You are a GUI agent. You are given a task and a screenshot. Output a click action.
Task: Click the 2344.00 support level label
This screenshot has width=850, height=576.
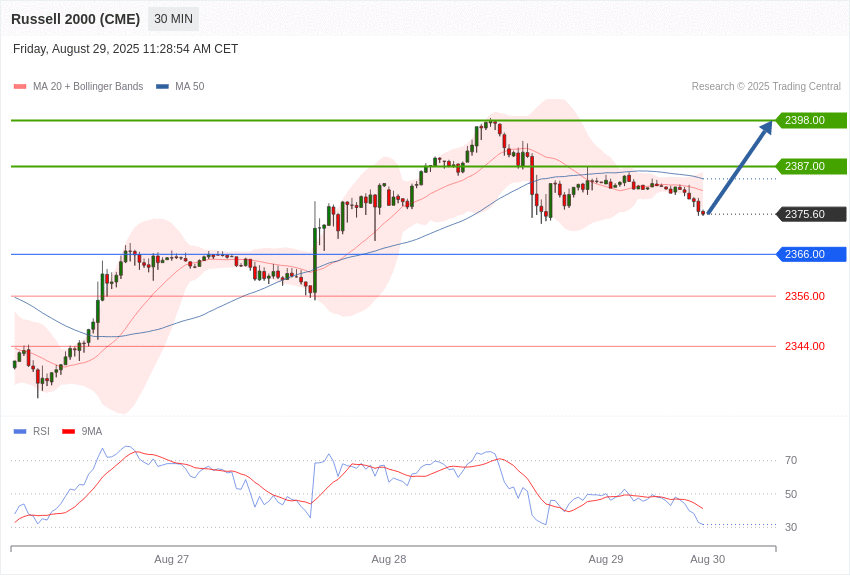point(804,346)
